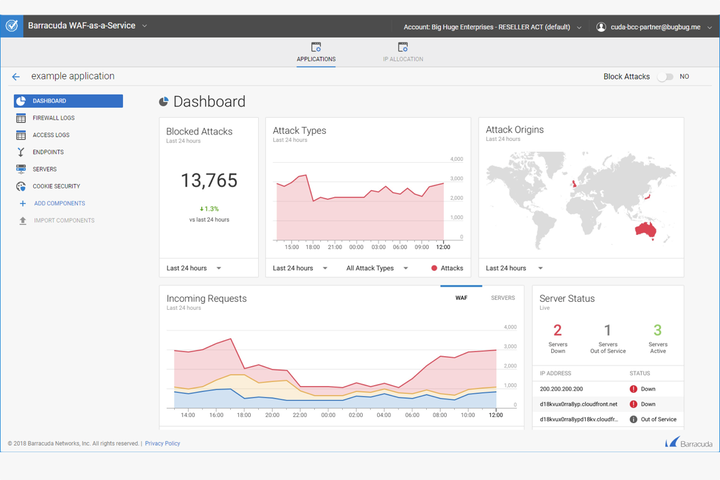Expand Attack Origins Last 24 hours dropdown
This screenshot has width=720, height=480.
click(514, 268)
